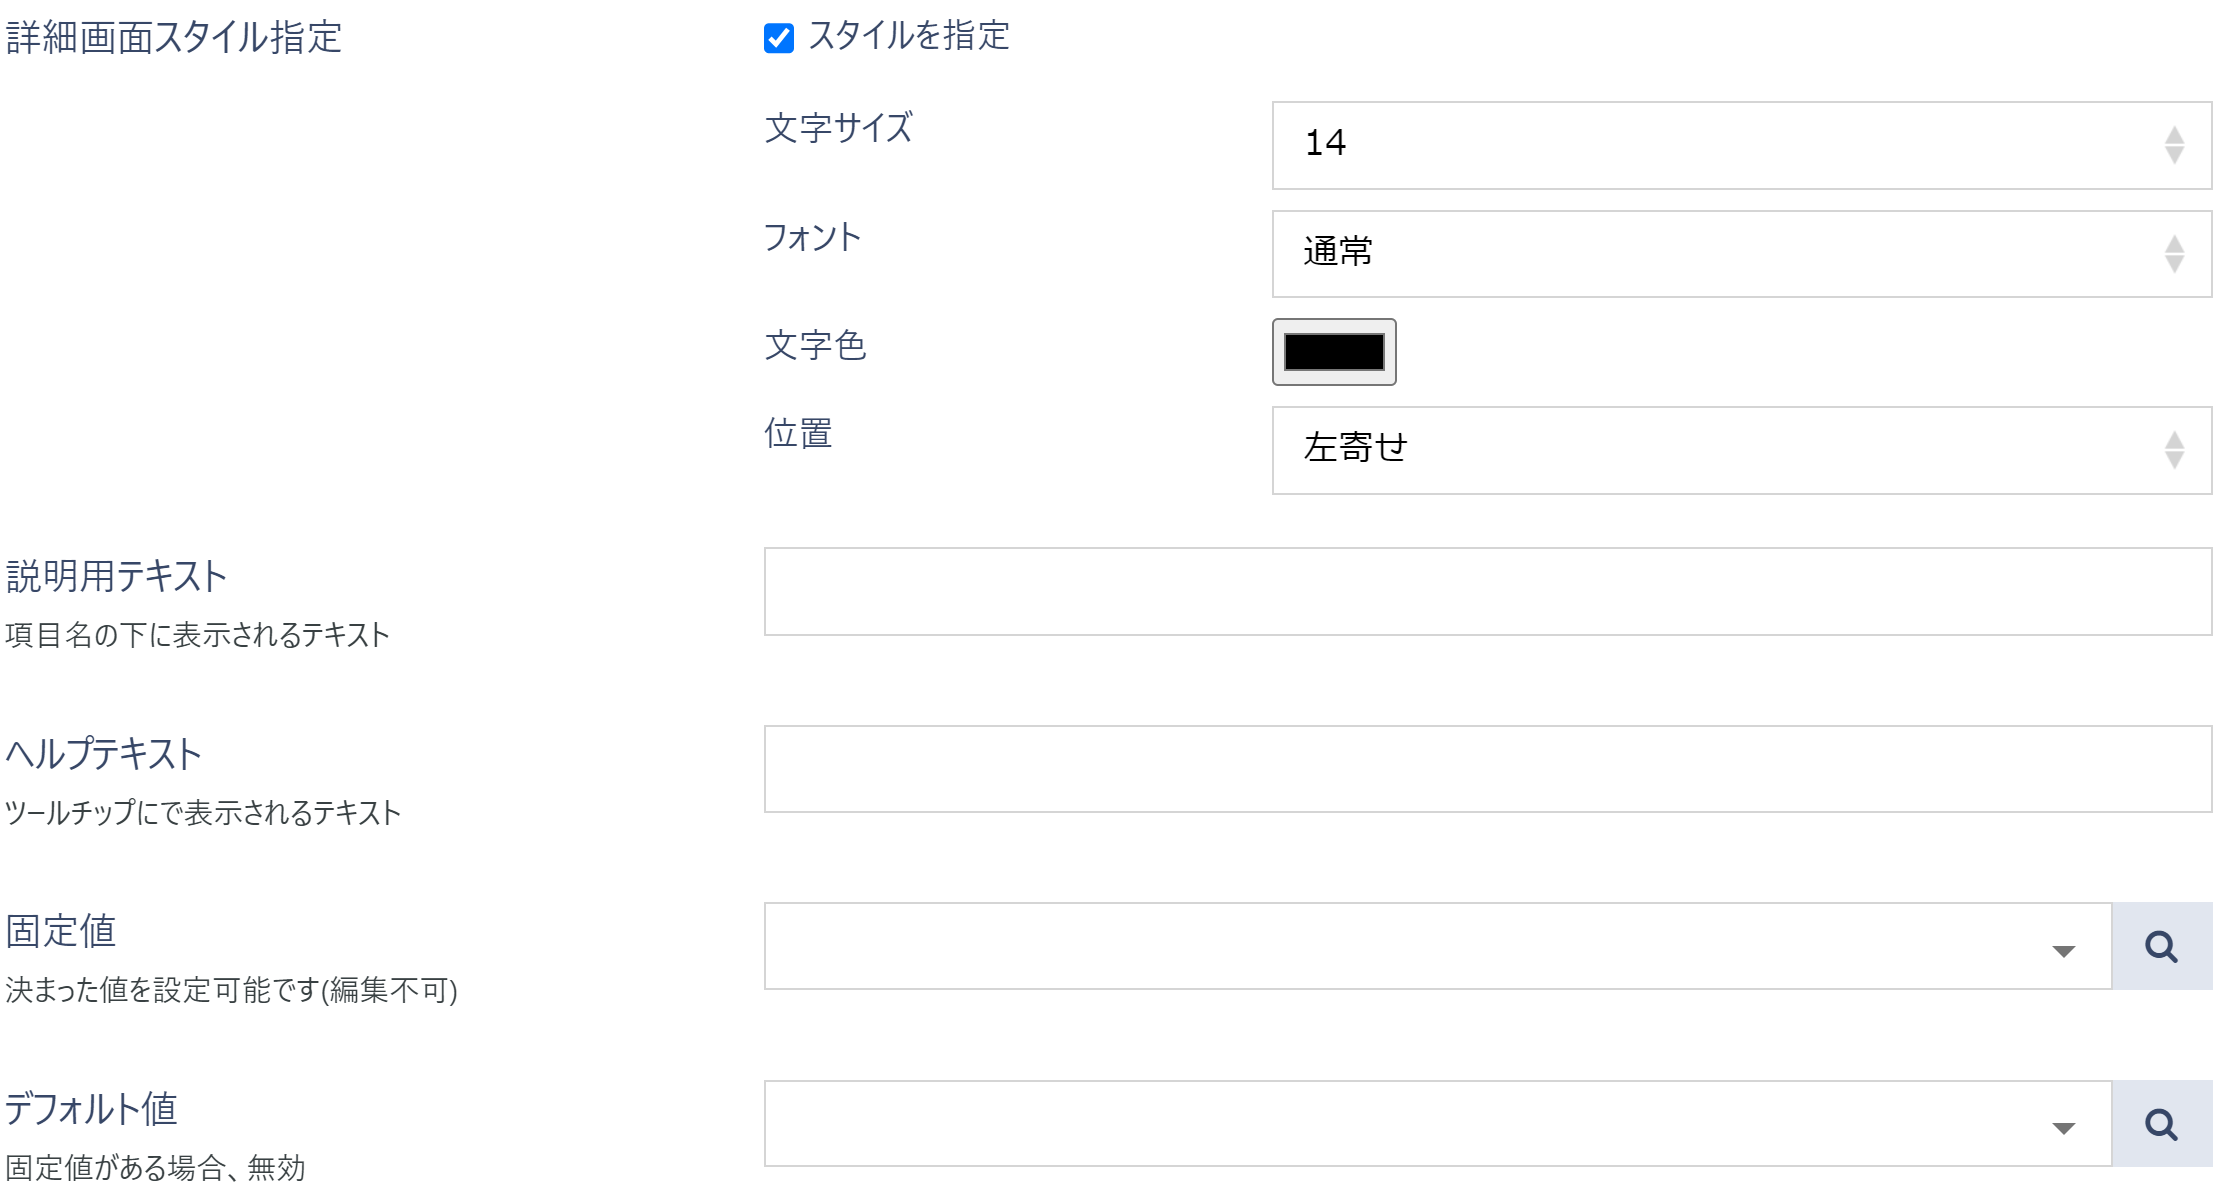This screenshot has height=1202, width=2228.
Task: Click the up/down arrows on 文字サイズ select
Action: point(2174,145)
